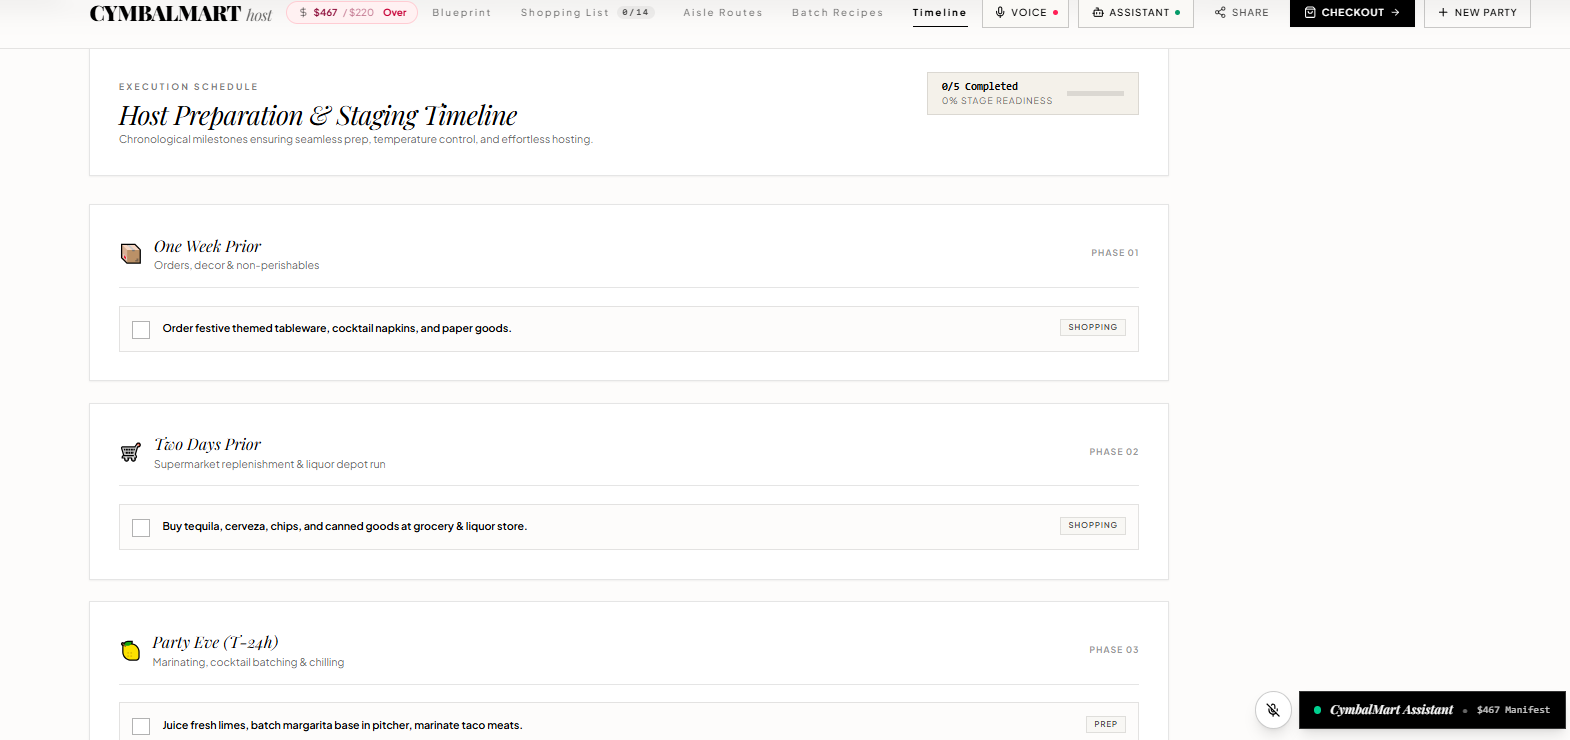Screen dimensions: 1570x740
Task: Click the Orders, decor & non-perishables subtitle
Action: point(237,266)
